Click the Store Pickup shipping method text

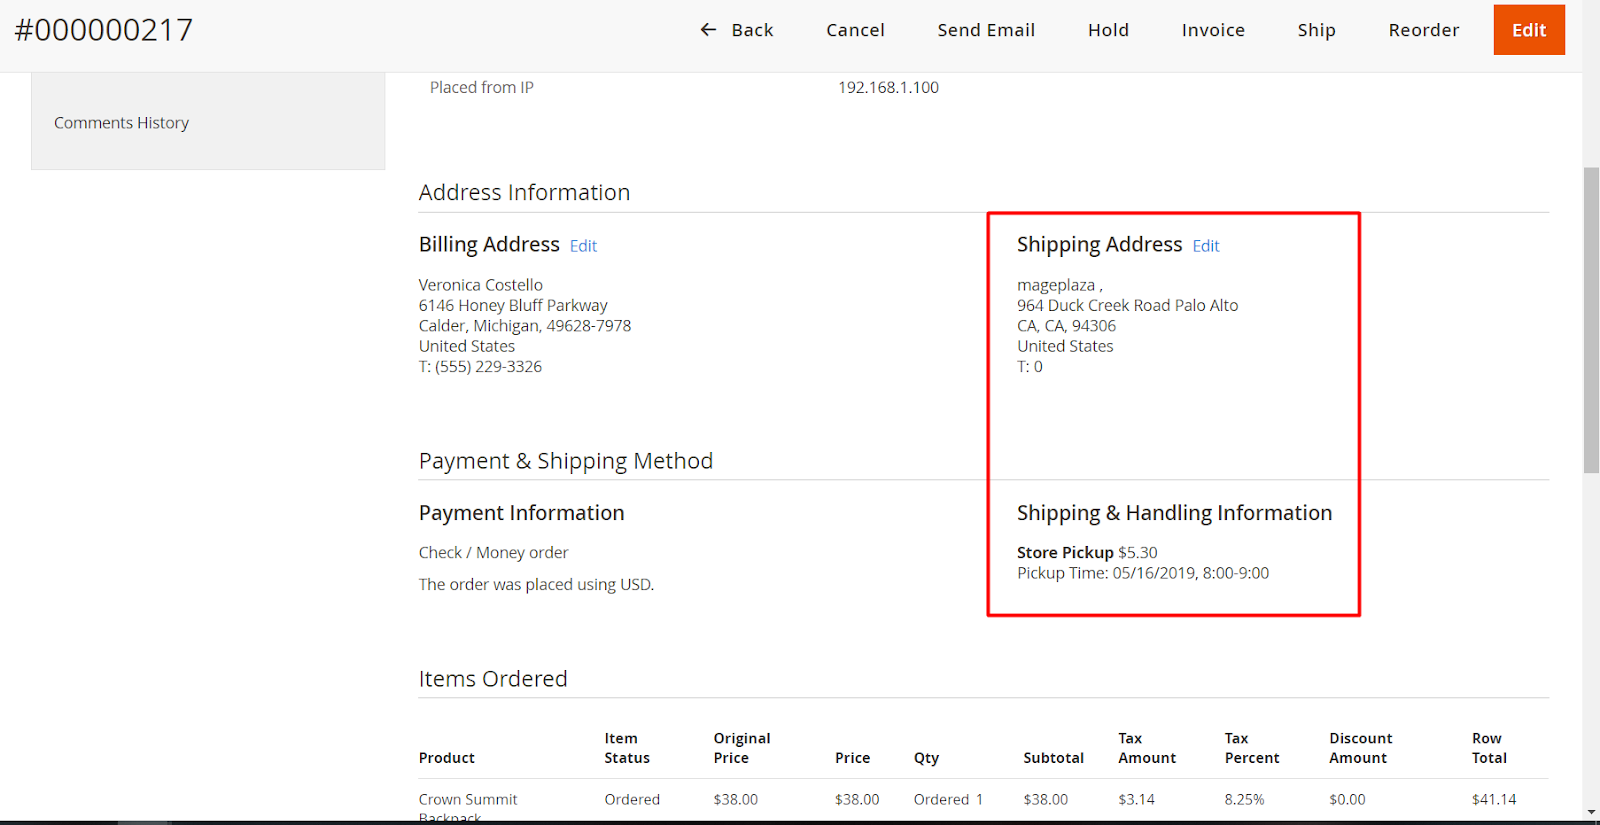click(1064, 553)
